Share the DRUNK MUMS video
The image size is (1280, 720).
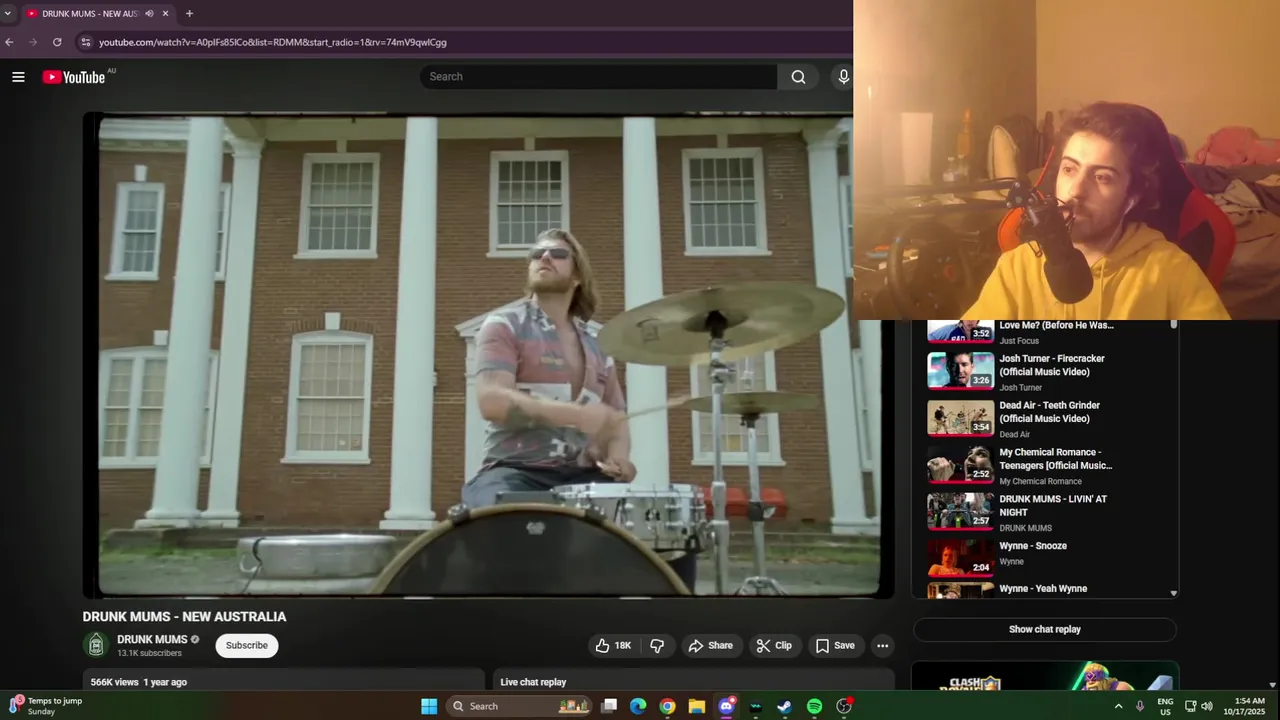point(711,646)
